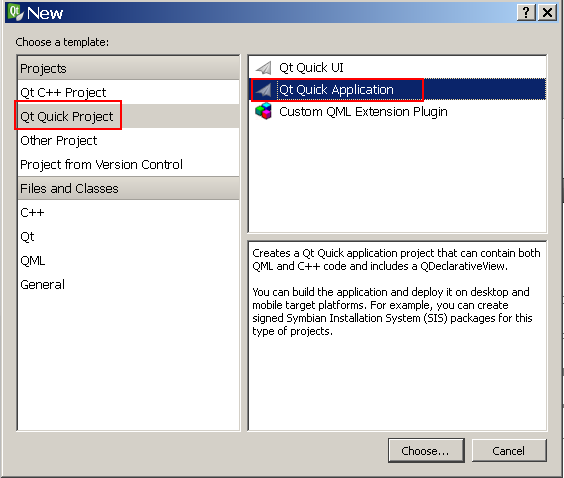Click the template description text area

click(397, 336)
